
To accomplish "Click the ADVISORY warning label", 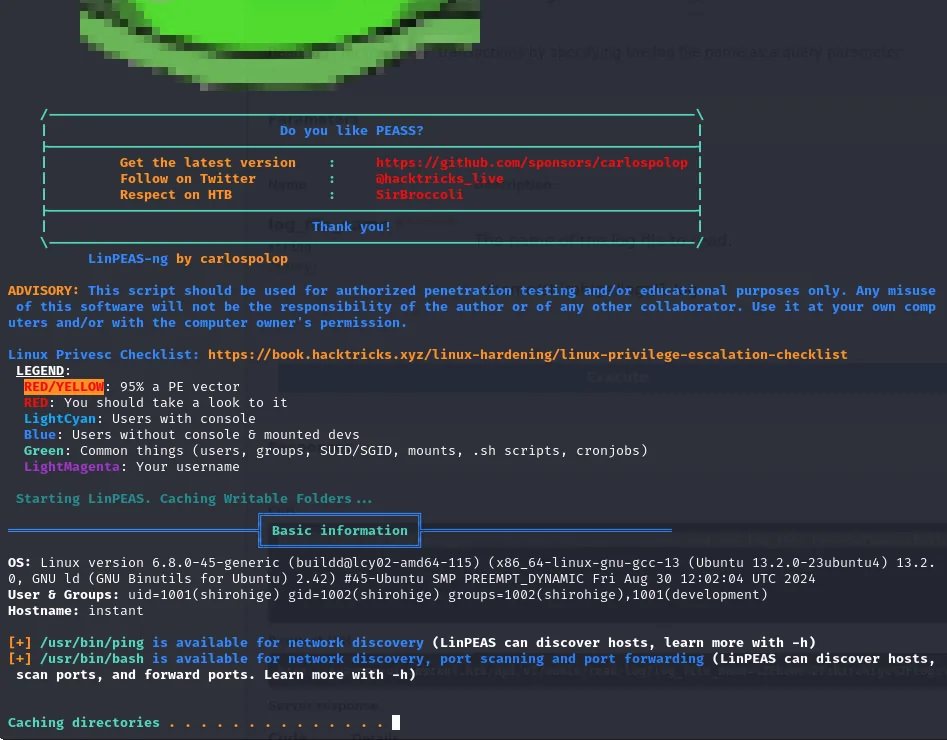I will [43, 291].
